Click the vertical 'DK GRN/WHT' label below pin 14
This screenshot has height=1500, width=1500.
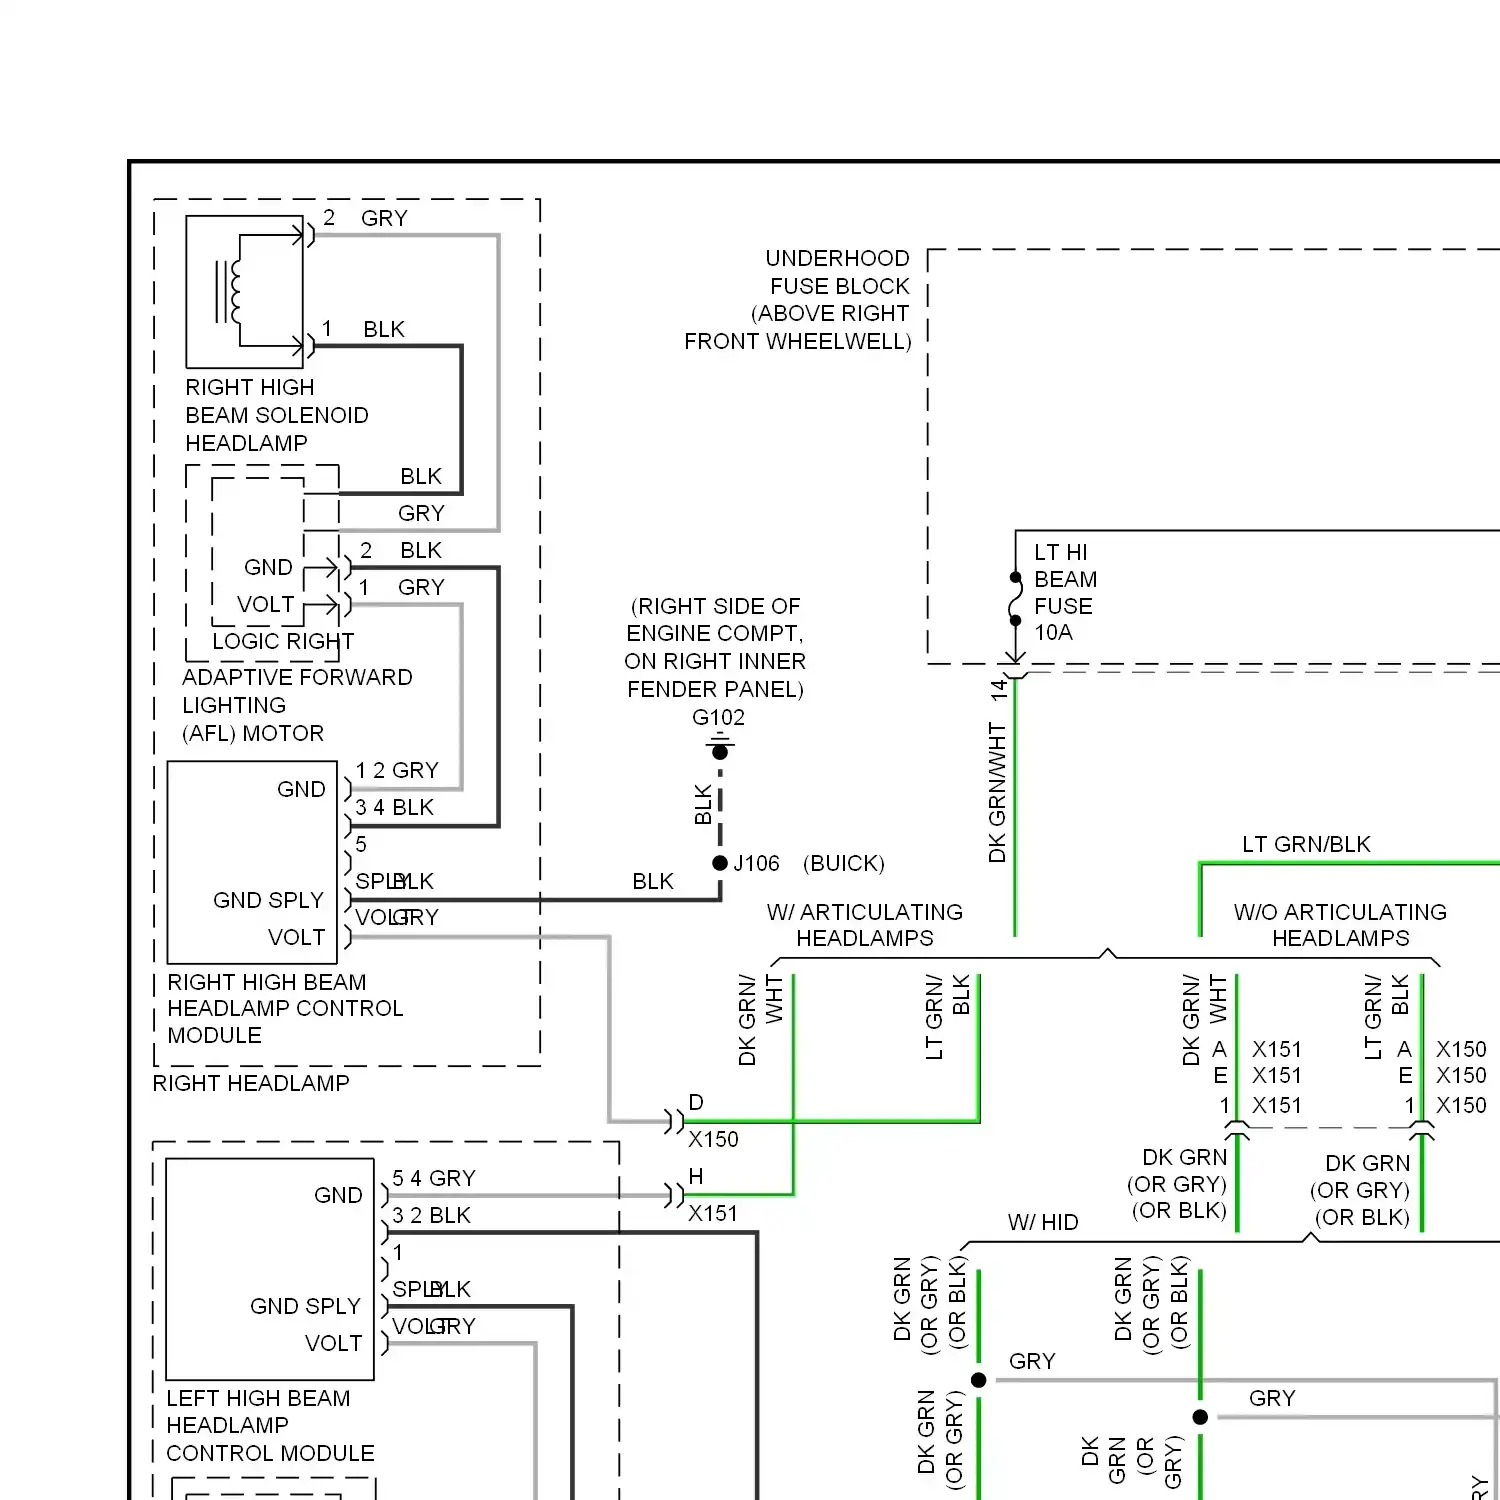997,793
